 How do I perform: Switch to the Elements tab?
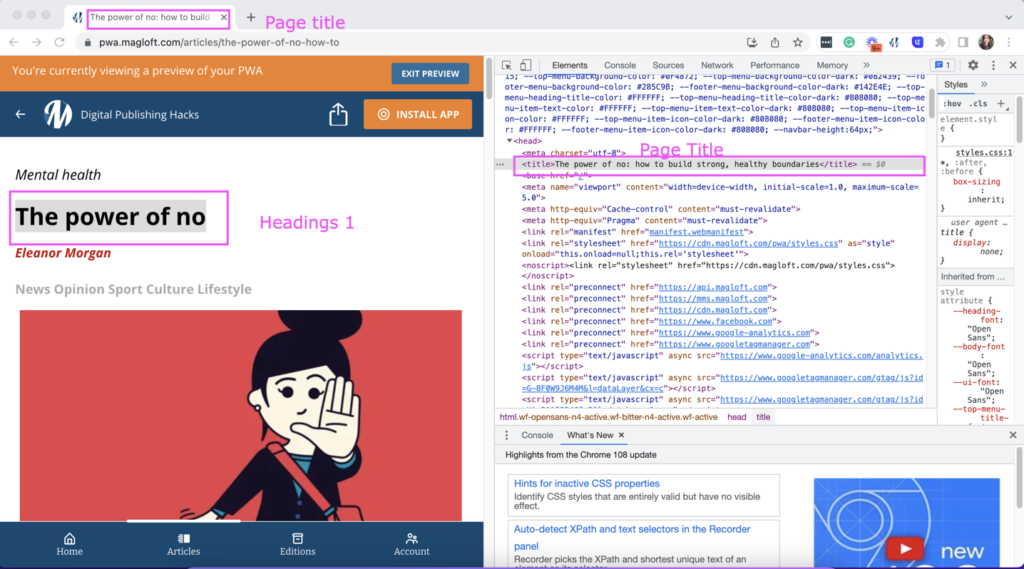tap(569, 65)
